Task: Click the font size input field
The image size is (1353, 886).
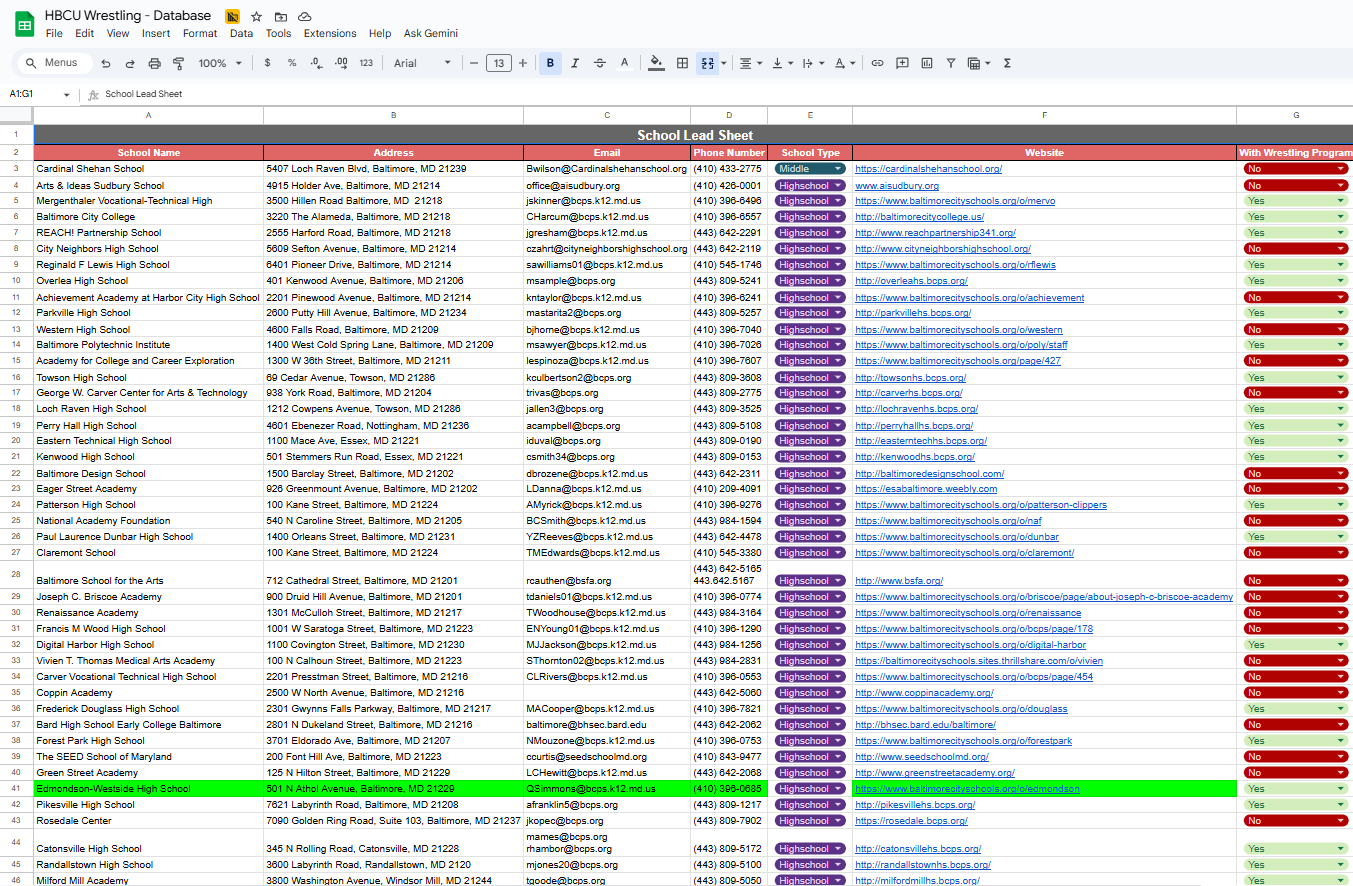Action: (498, 63)
